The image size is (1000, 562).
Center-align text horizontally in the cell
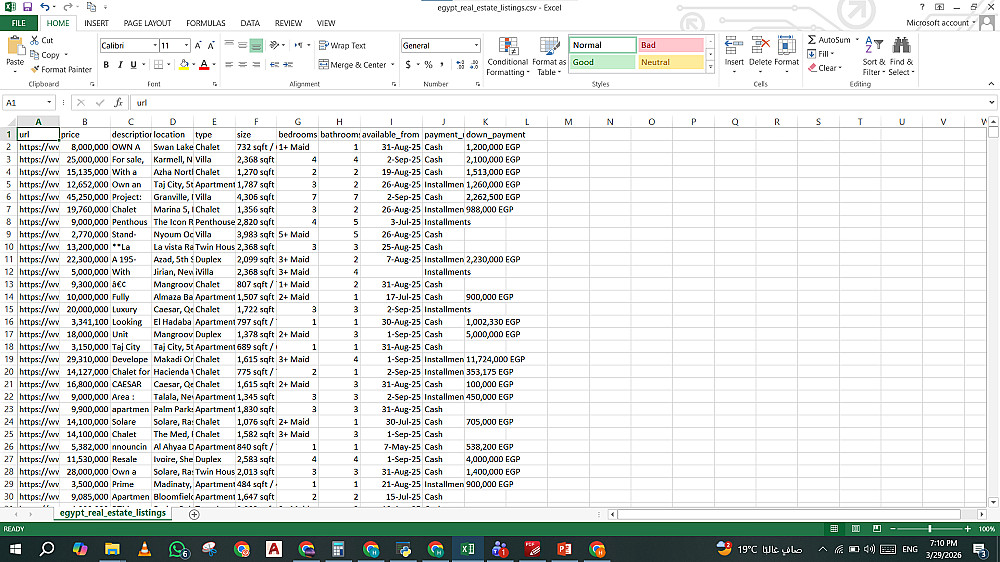tap(242, 64)
